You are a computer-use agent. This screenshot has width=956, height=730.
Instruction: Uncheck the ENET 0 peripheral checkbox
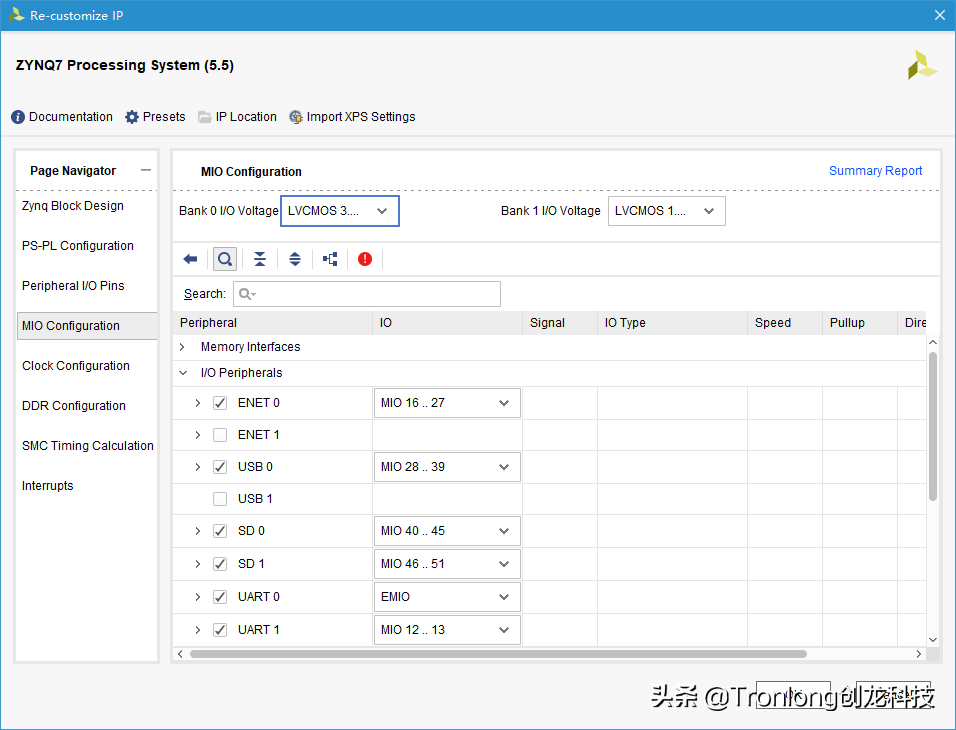[219, 403]
